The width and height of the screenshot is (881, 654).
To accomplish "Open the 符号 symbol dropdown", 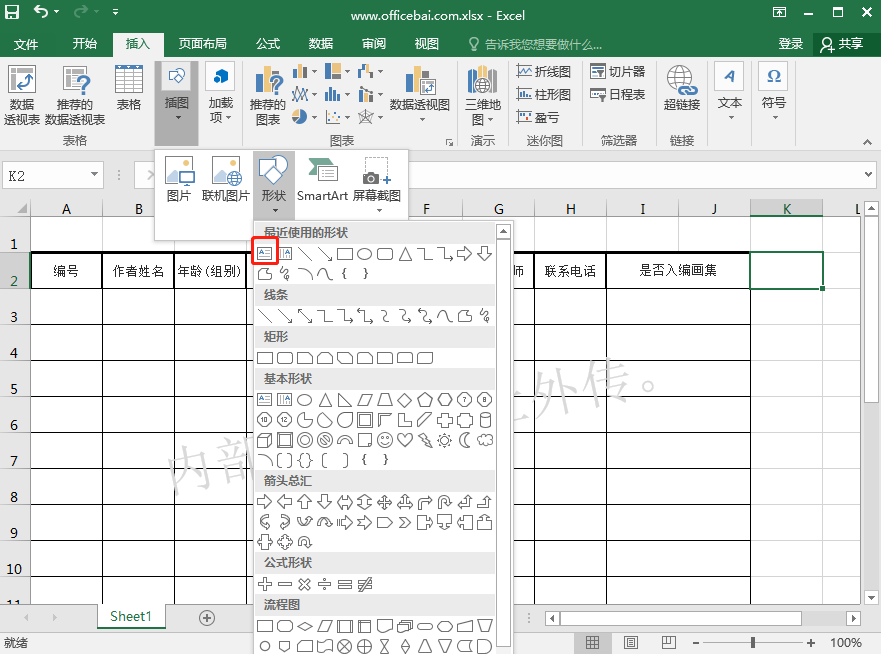I will coord(774,93).
